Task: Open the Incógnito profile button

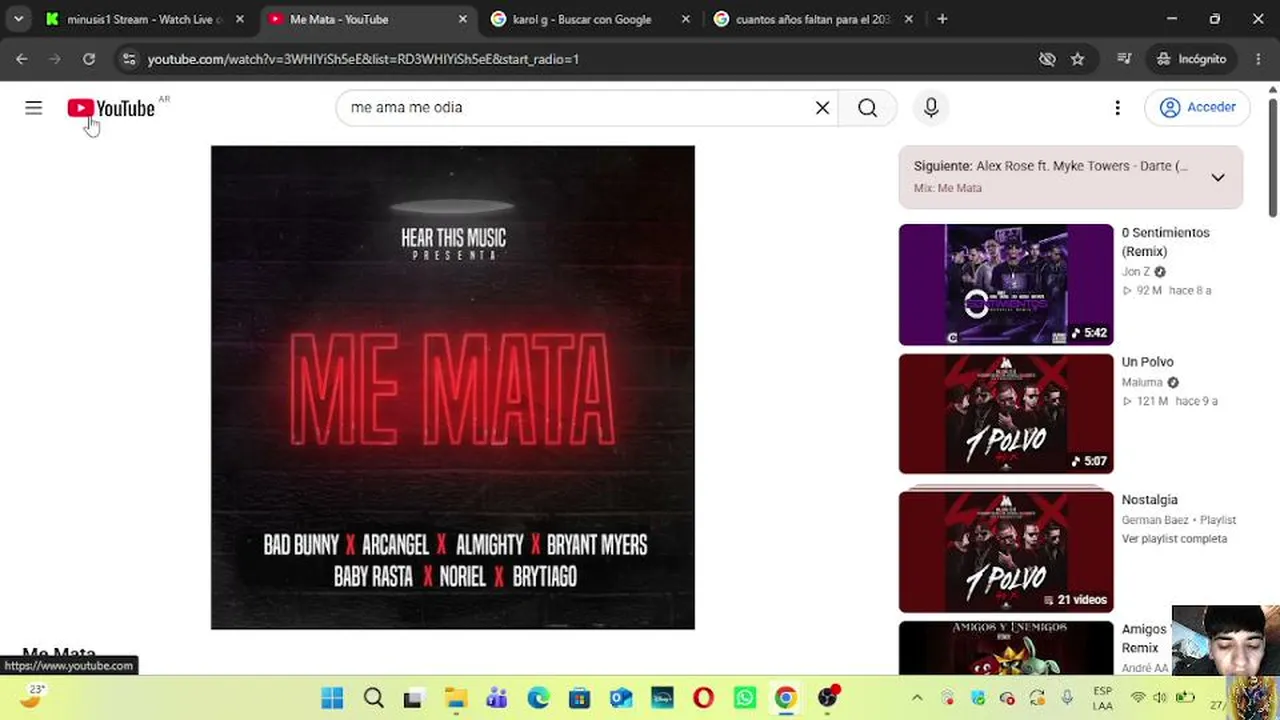Action: click(x=1191, y=59)
